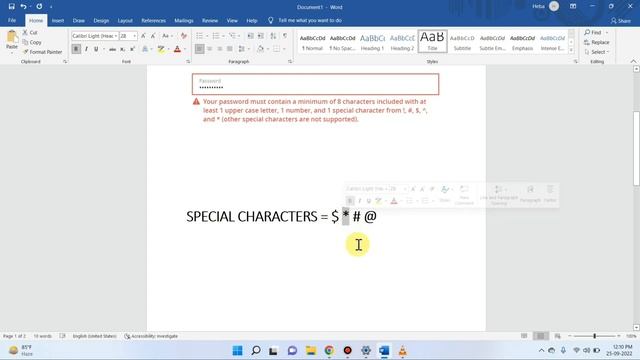Click the Paste clipboard icon
Viewport: 640px width, 360px height.
pos(12,37)
